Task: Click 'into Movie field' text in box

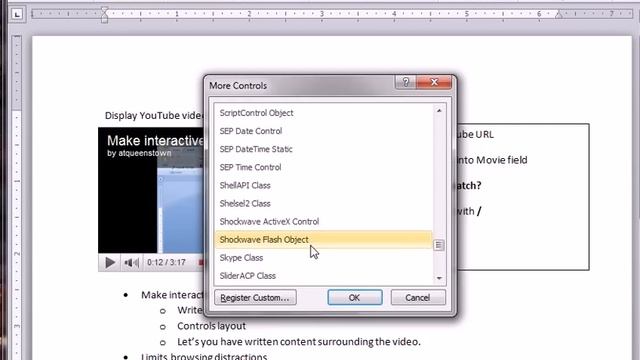Action: (x=491, y=160)
